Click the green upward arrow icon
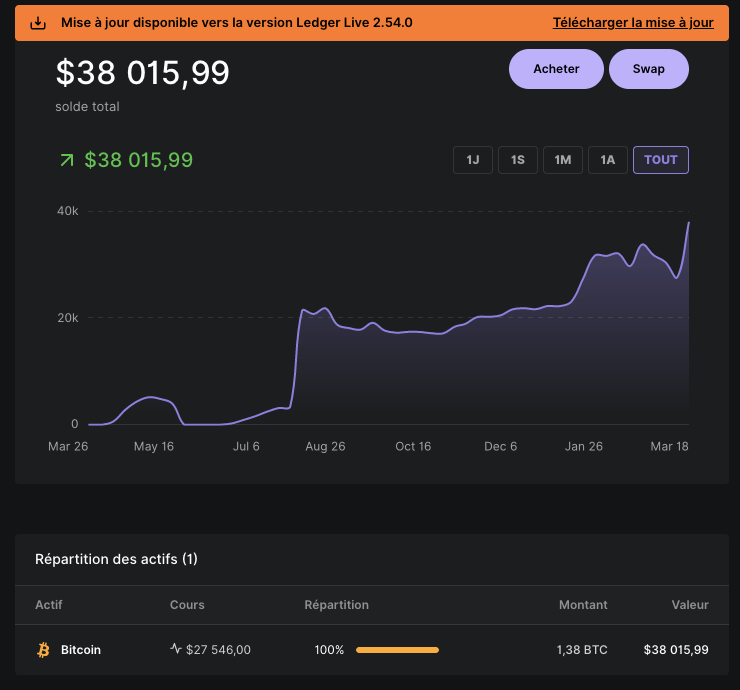Image resolution: width=740 pixels, height=690 pixels. (67, 160)
